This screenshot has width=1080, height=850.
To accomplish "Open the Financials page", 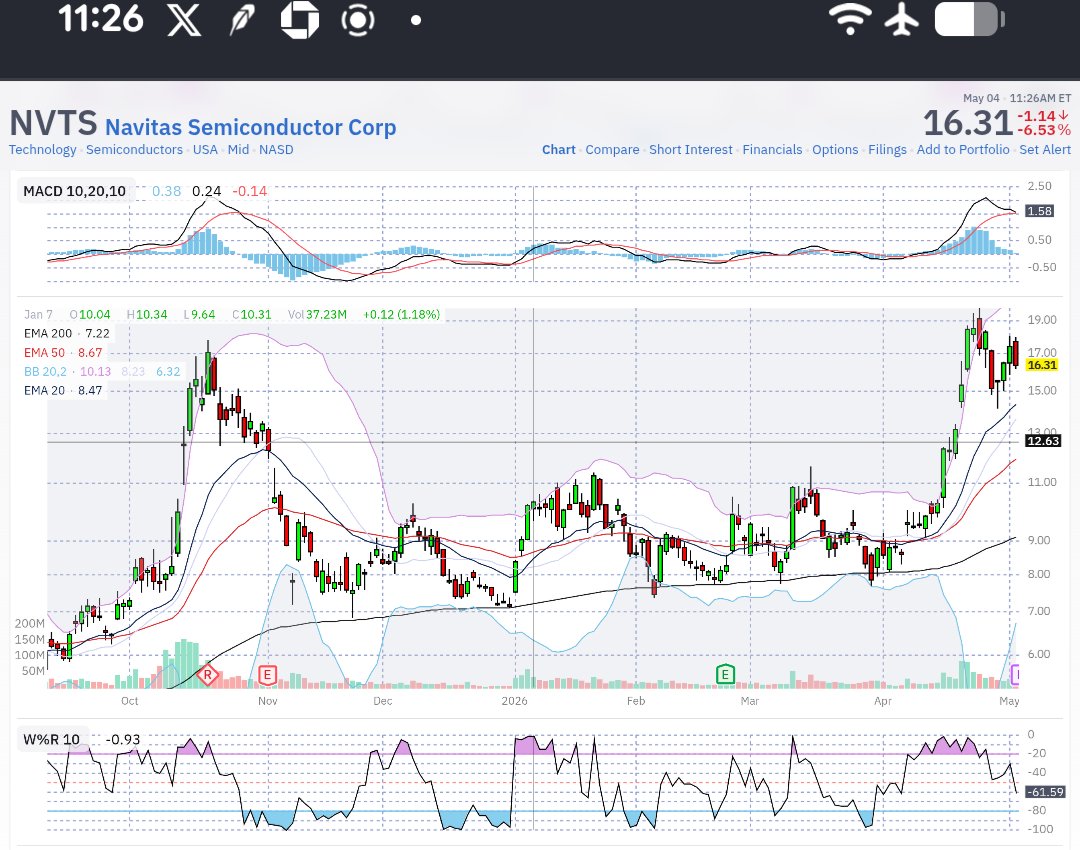I will 772,149.
